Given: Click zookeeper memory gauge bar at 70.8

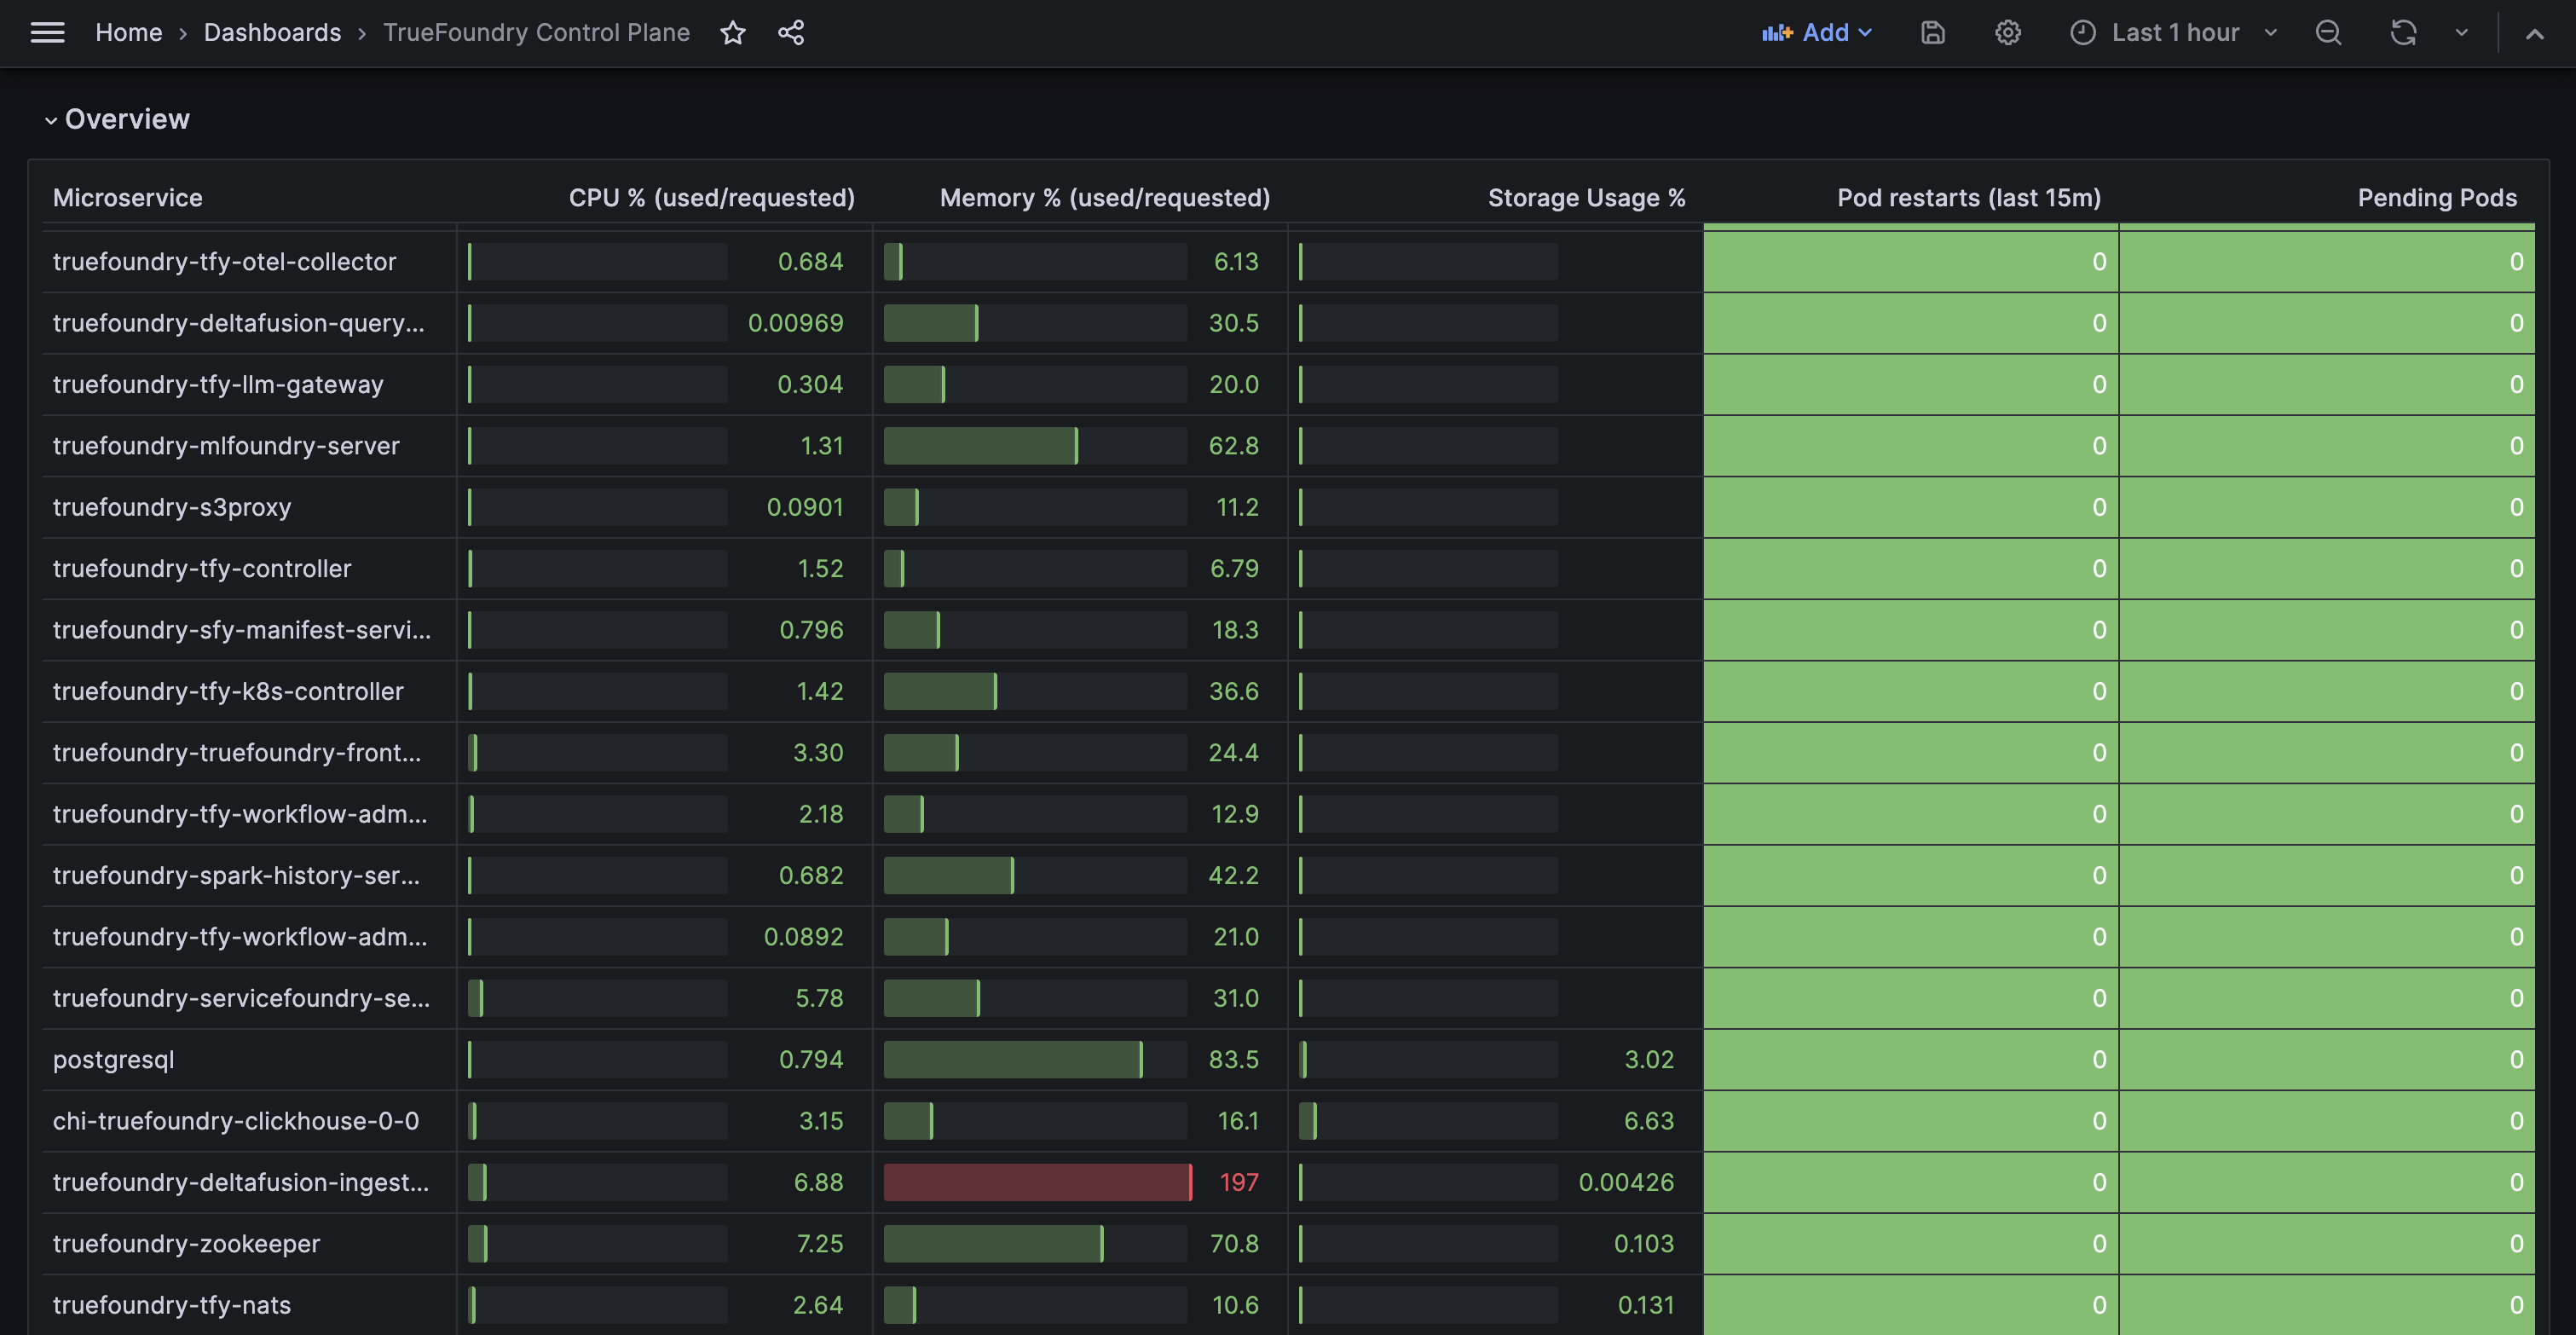Looking at the screenshot, I should (1035, 1244).
